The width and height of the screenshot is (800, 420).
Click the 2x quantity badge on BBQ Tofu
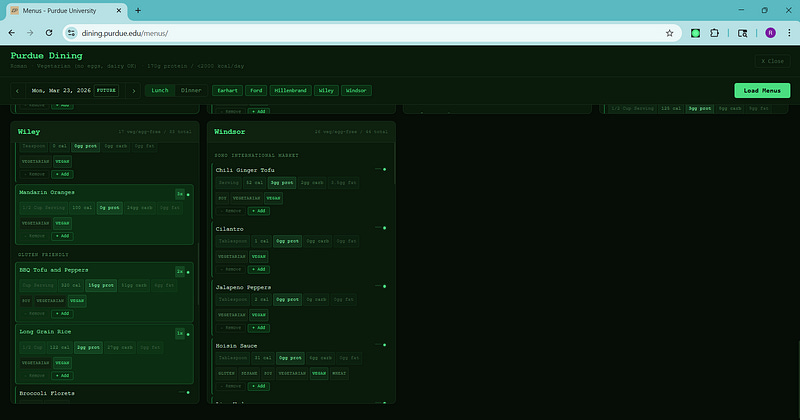click(180, 271)
